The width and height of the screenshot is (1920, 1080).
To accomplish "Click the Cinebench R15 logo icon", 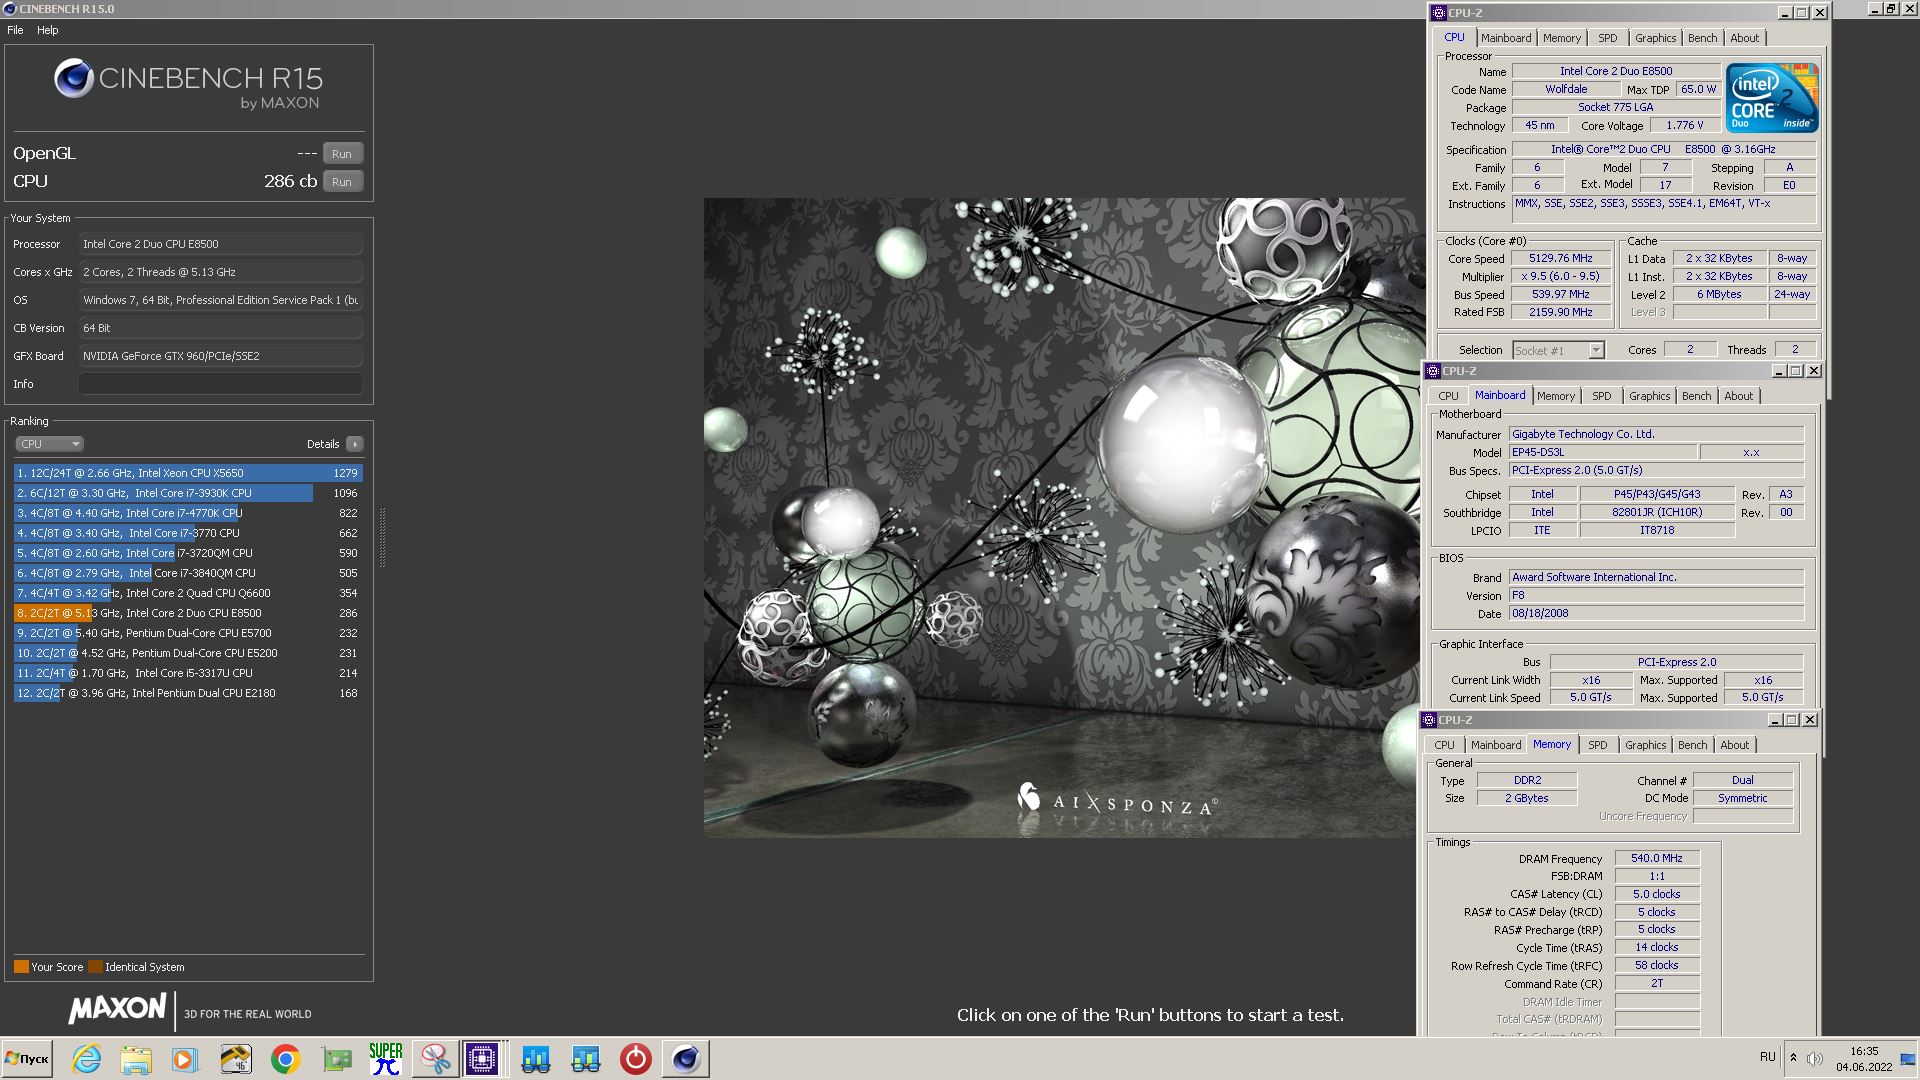I will point(74,78).
